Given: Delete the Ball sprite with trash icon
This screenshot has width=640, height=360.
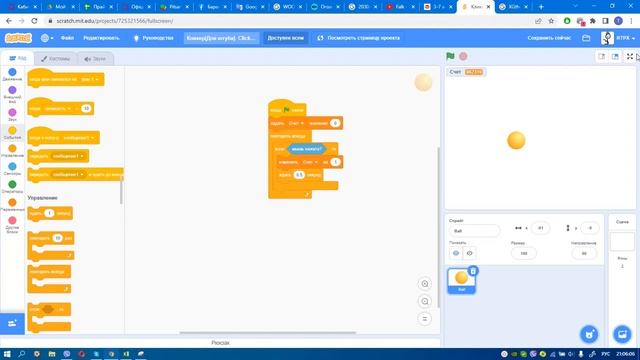Looking at the screenshot, I should coord(473,271).
